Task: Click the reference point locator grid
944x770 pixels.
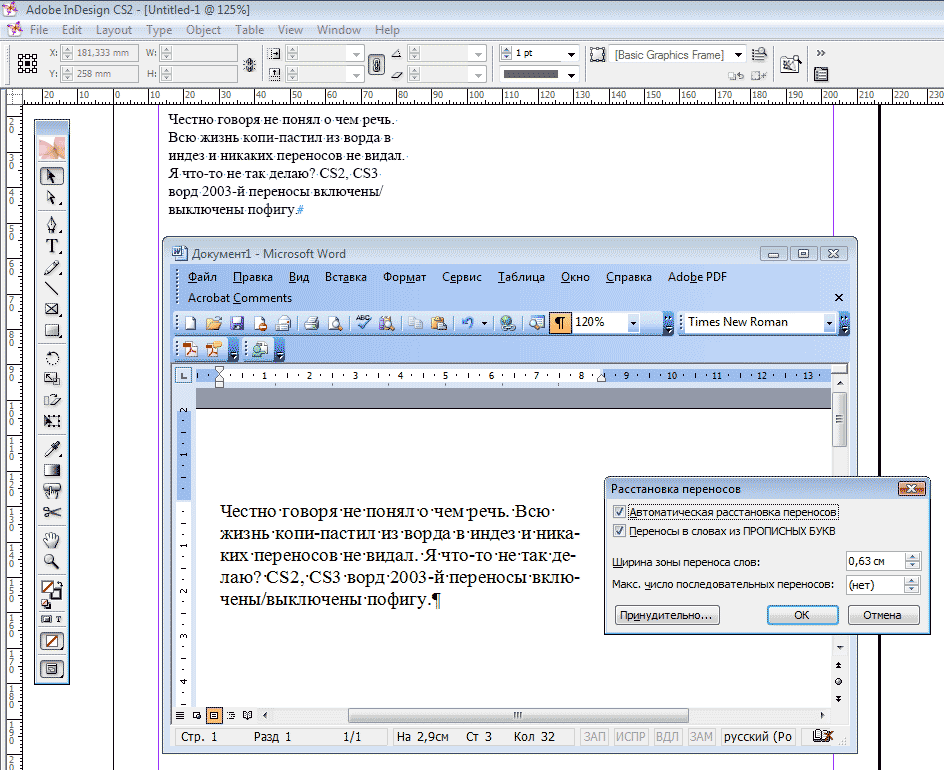Action: tap(27, 63)
